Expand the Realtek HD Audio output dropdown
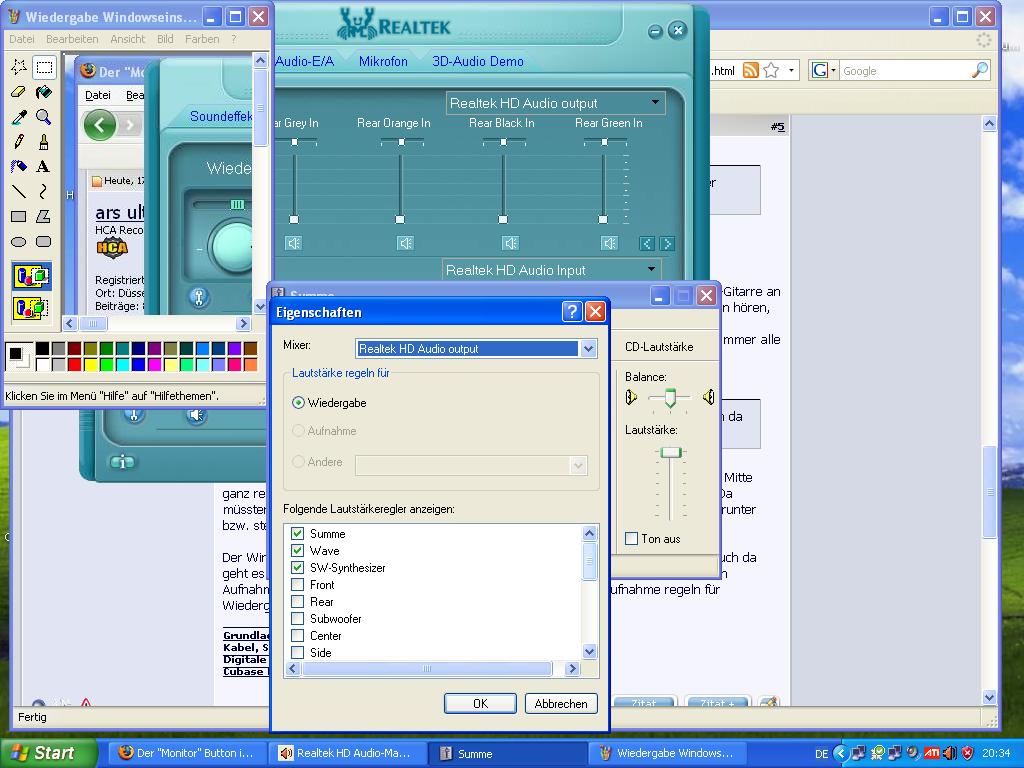1024x768 pixels. [655, 103]
